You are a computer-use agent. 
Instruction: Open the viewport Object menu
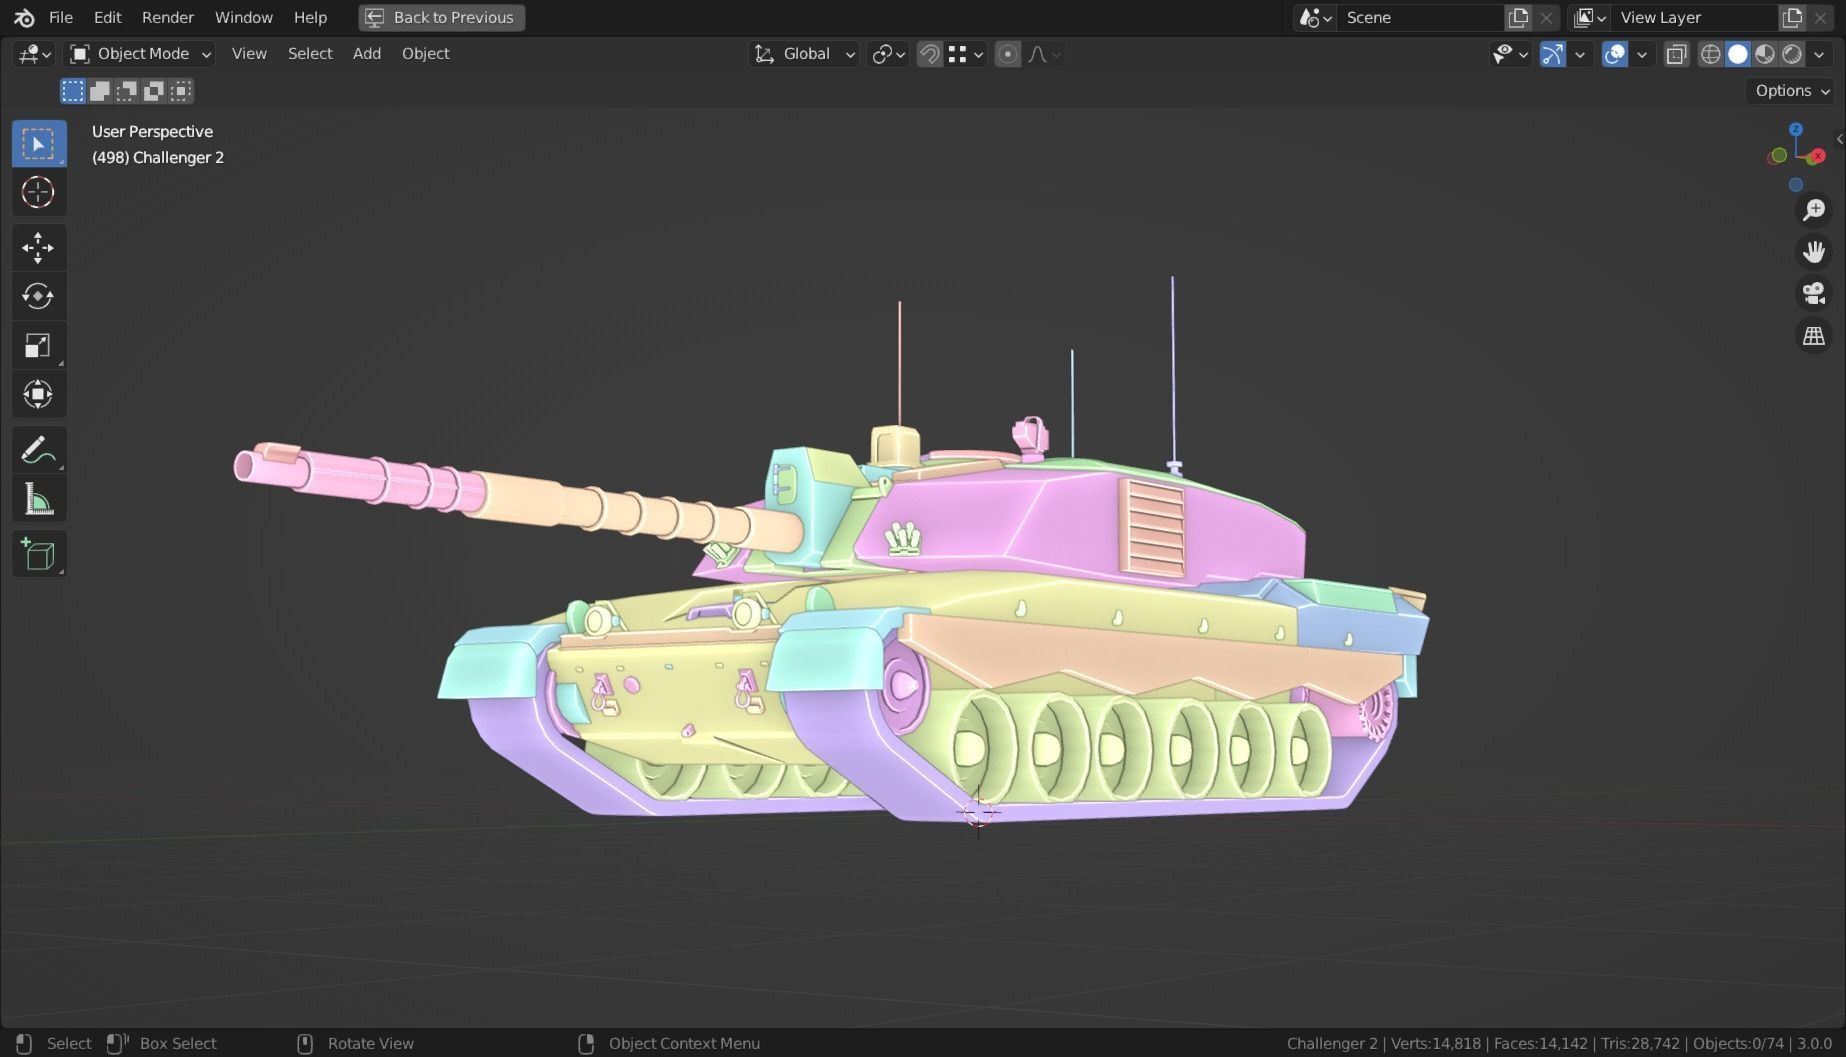click(x=426, y=54)
